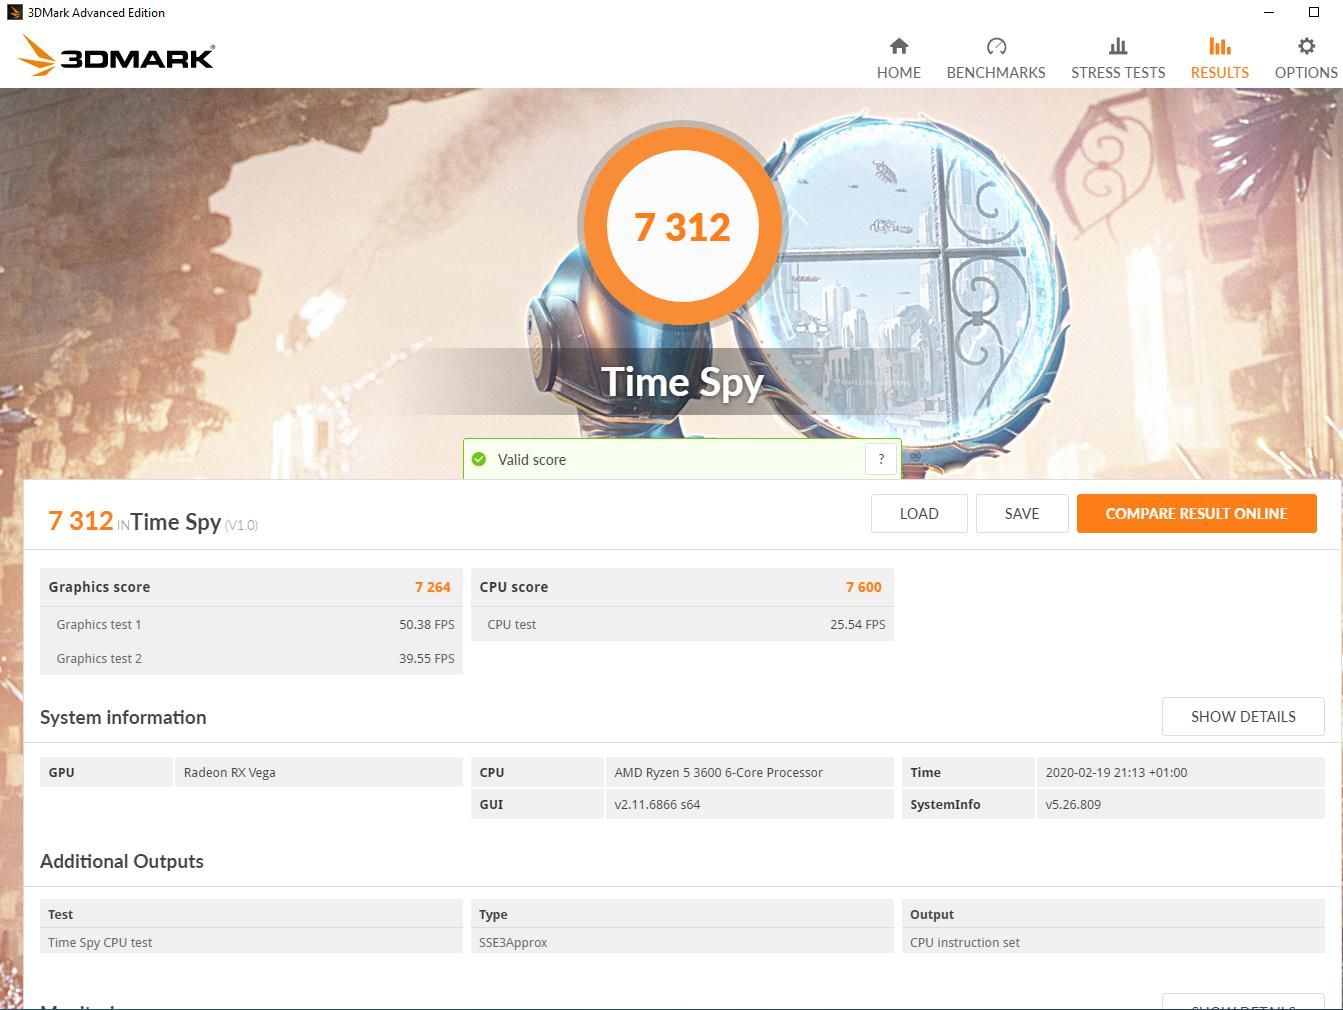The image size is (1343, 1010).
Task: Click the Results bar chart icon
Action: pos(1220,46)
